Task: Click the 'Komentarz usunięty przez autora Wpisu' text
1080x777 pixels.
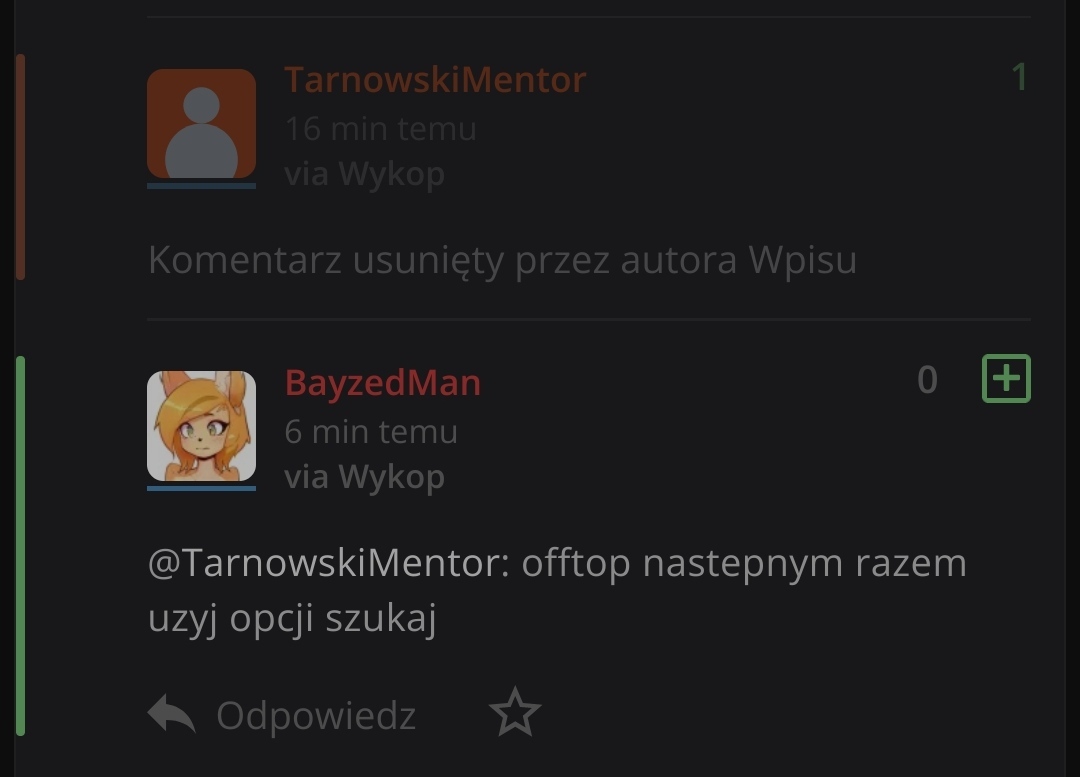Action: point(502,260)
